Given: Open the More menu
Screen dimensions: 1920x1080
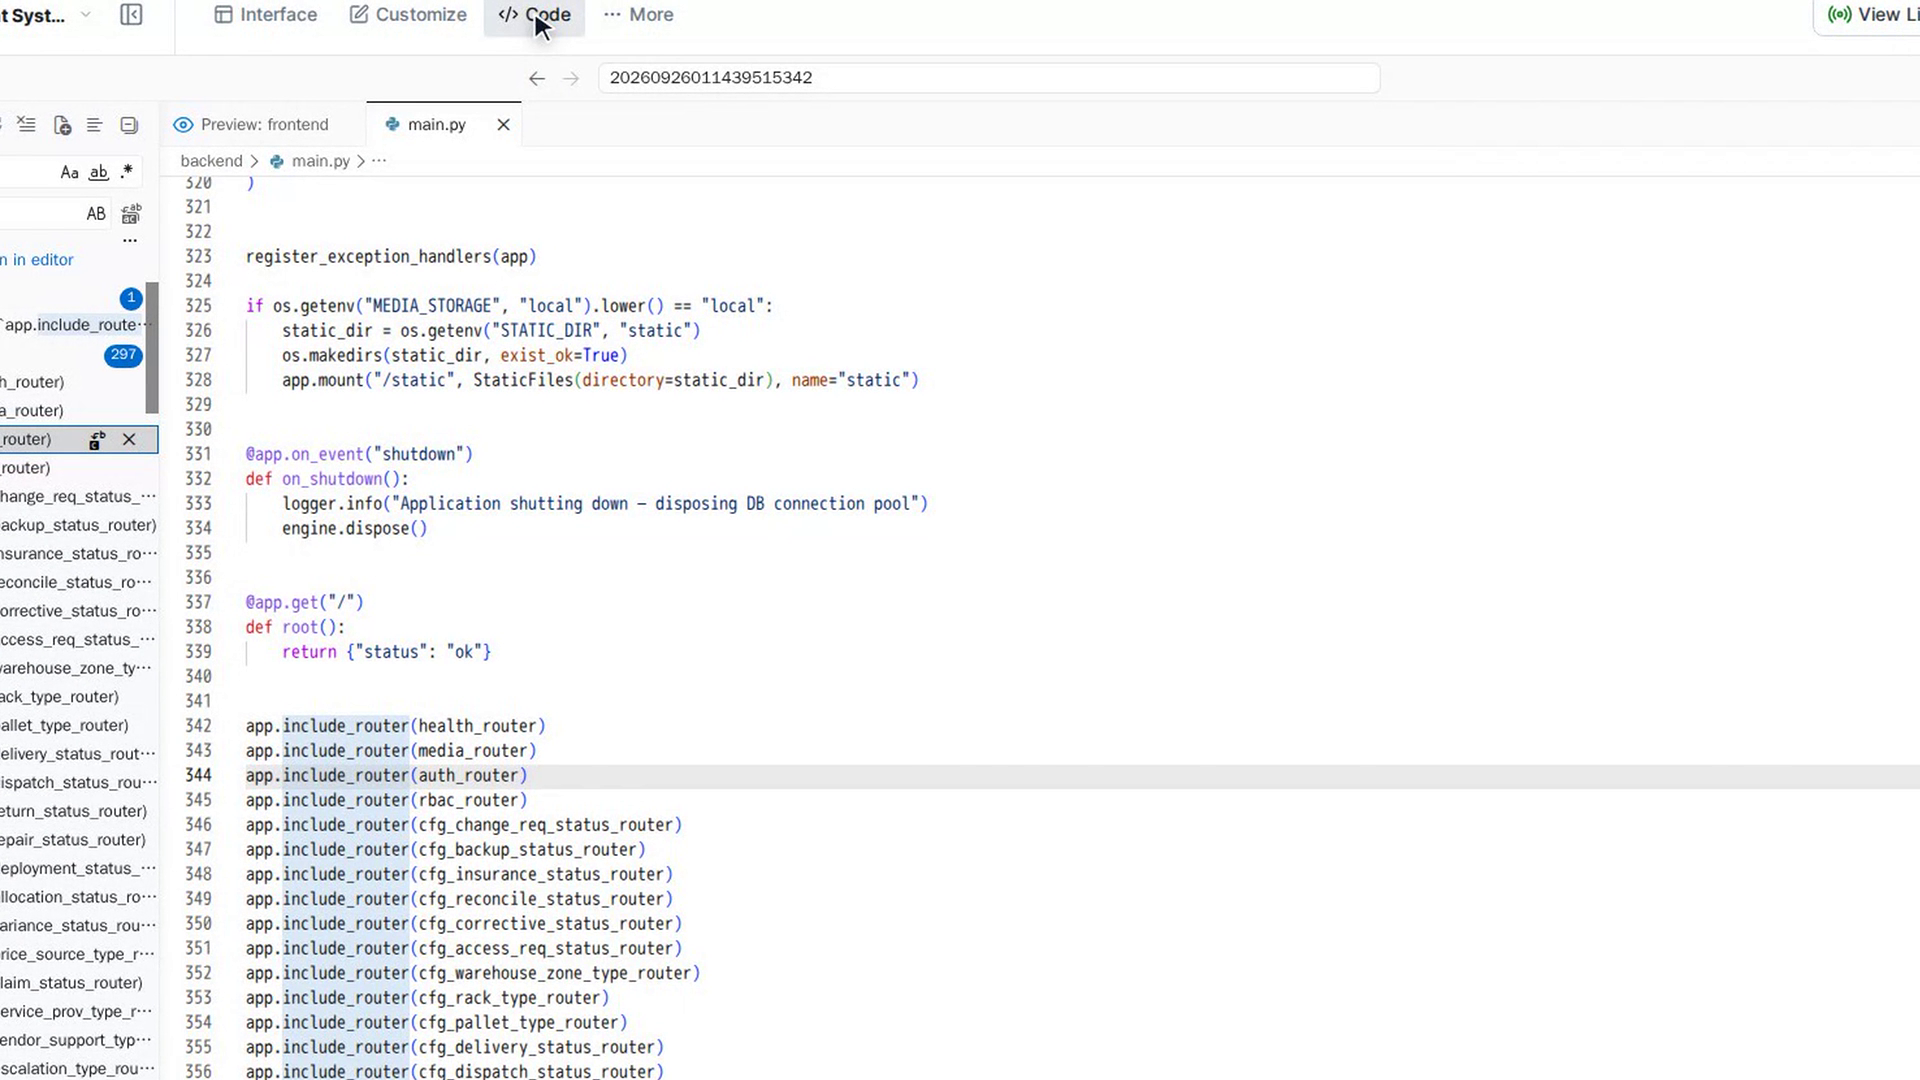Looking at the screenshot, I should click(639, 15).
